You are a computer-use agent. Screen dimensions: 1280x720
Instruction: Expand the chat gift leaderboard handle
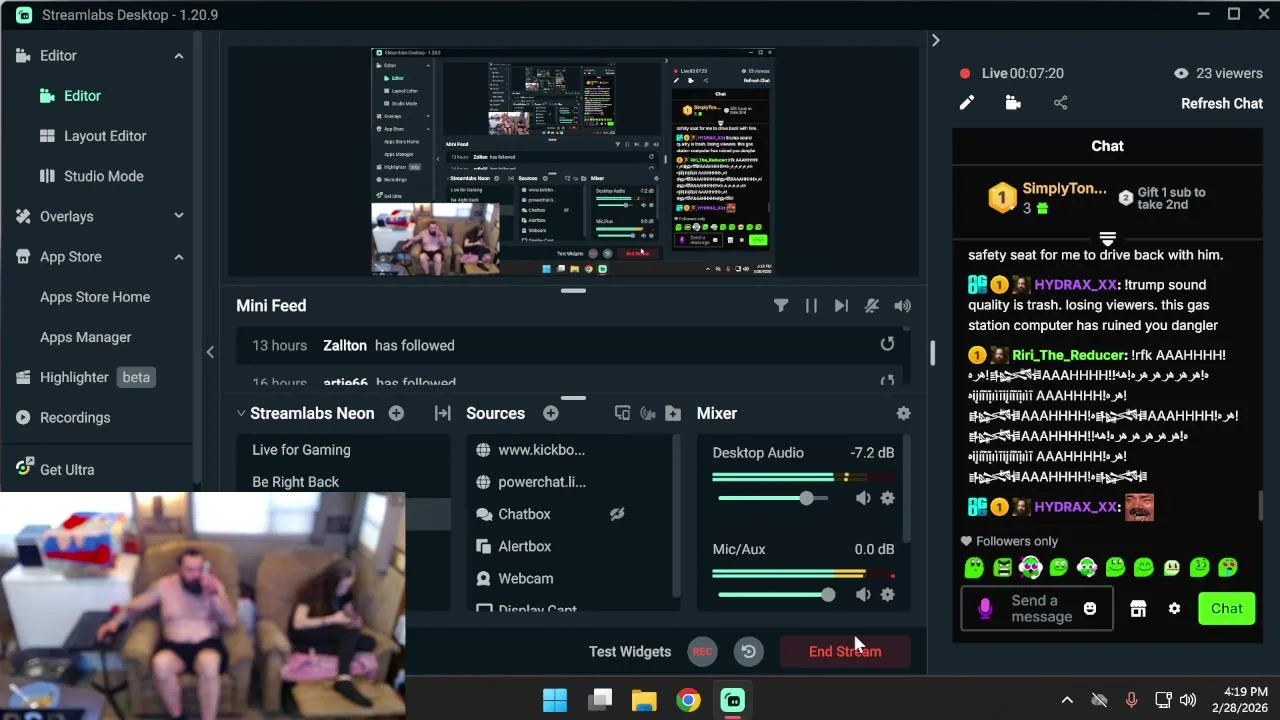click(1107, 238)
